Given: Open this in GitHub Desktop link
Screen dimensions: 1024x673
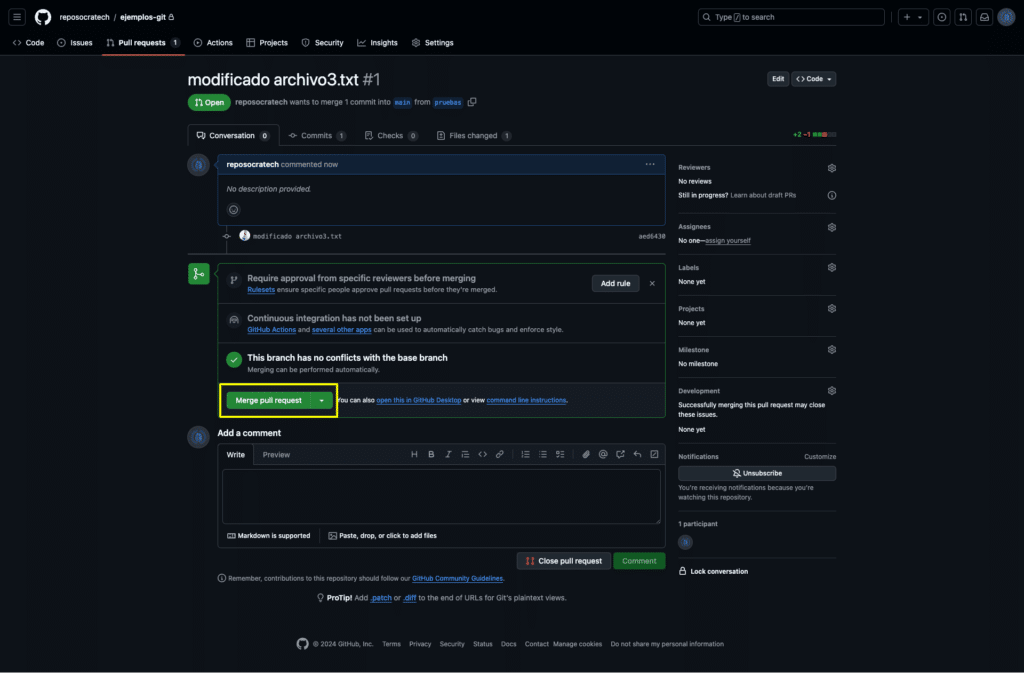Looking at the screenshot, I should pyautogui.click(x=419, y=400).
